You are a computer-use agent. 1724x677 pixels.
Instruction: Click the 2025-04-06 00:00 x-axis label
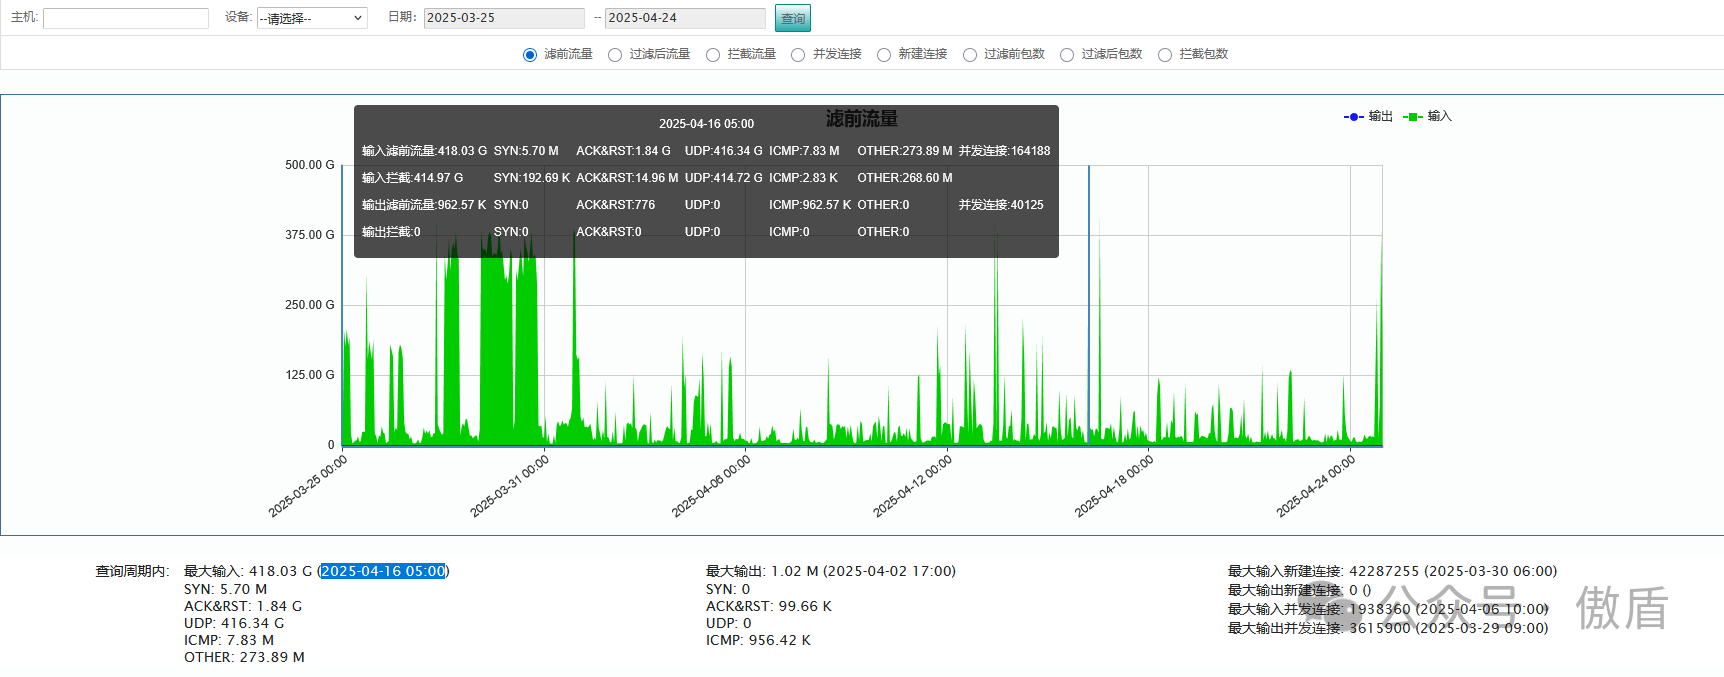coord(711,486)
